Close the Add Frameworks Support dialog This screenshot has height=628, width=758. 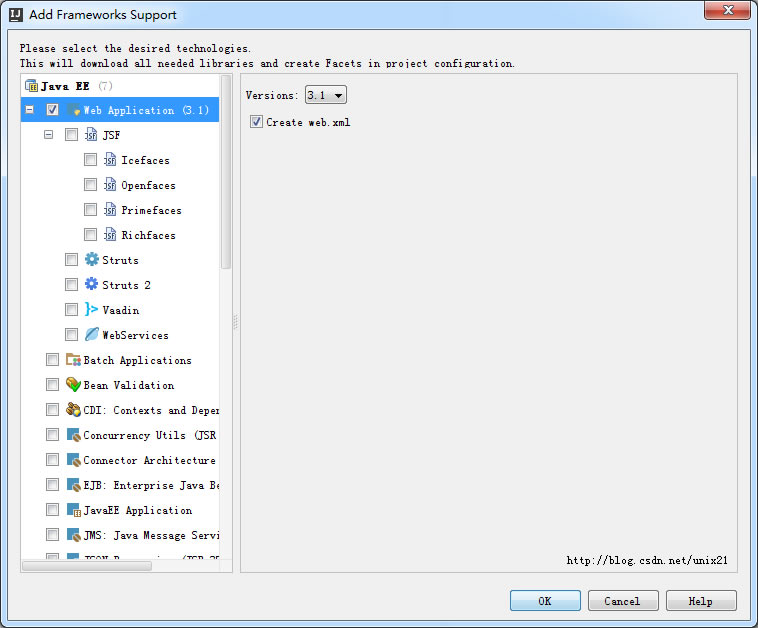tap(727, 10)
